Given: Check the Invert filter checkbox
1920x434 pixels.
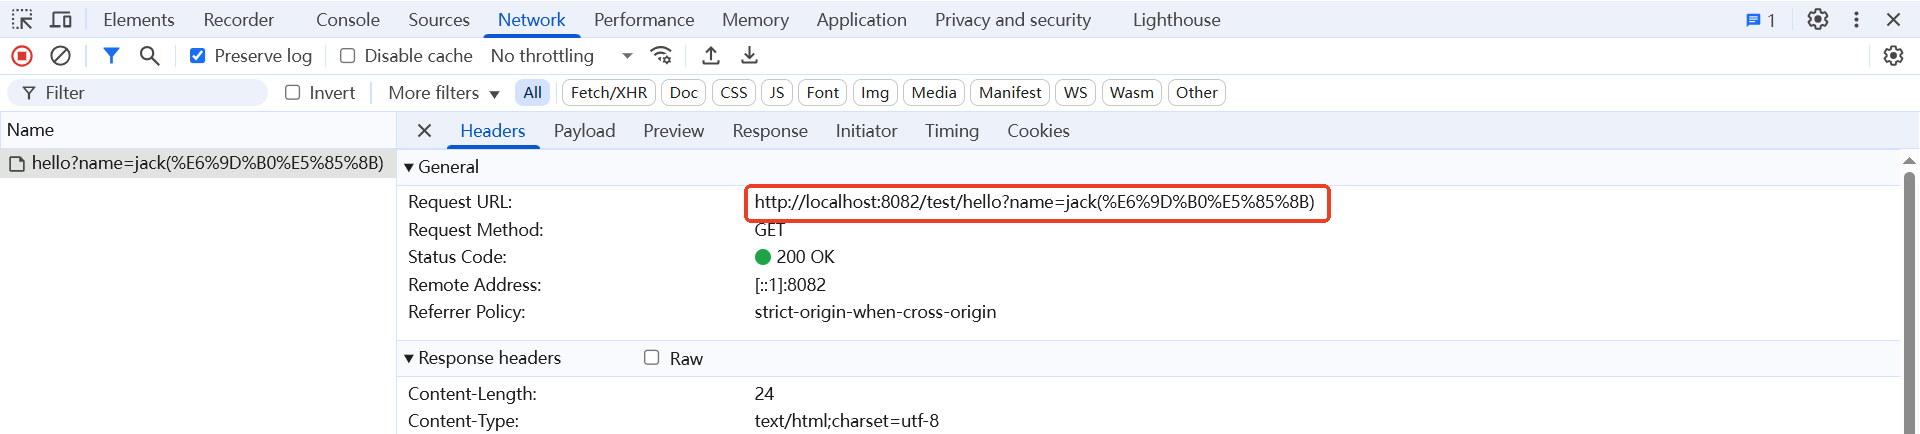Looking at the screenshot, I should (293, 93).
